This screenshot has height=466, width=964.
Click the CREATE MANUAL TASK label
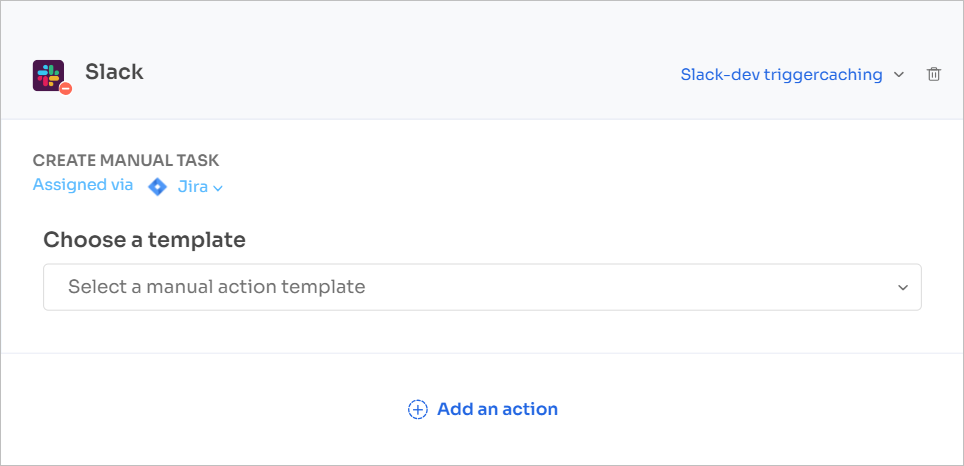[x=126, y=160]
